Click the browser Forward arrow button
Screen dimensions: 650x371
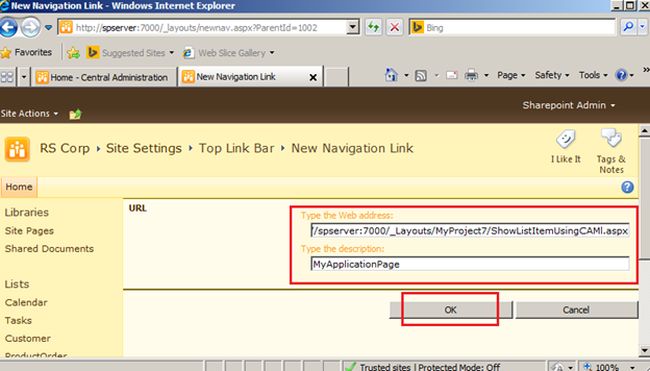click(31, 28)
